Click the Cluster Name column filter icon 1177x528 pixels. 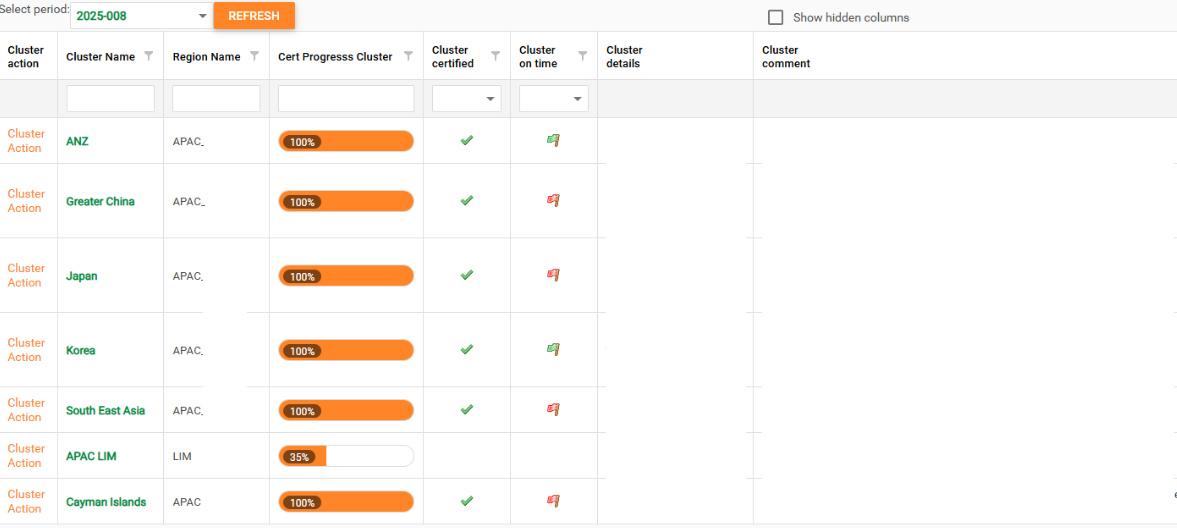coord(149,56)
